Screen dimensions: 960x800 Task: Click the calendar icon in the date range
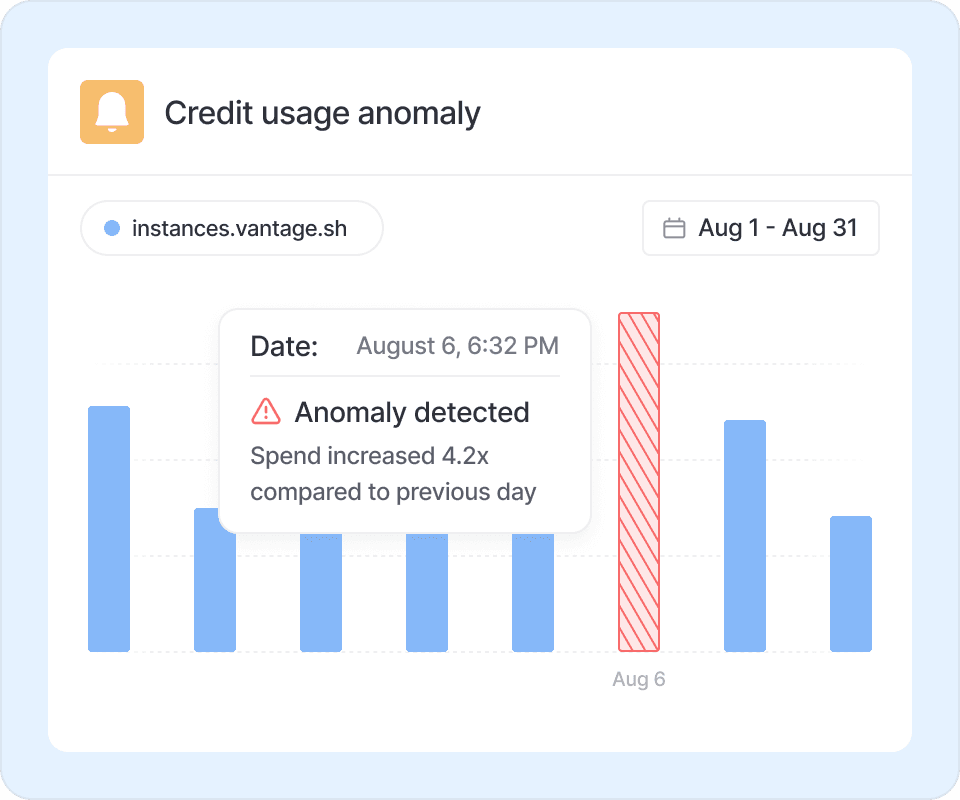pos(675,228)
